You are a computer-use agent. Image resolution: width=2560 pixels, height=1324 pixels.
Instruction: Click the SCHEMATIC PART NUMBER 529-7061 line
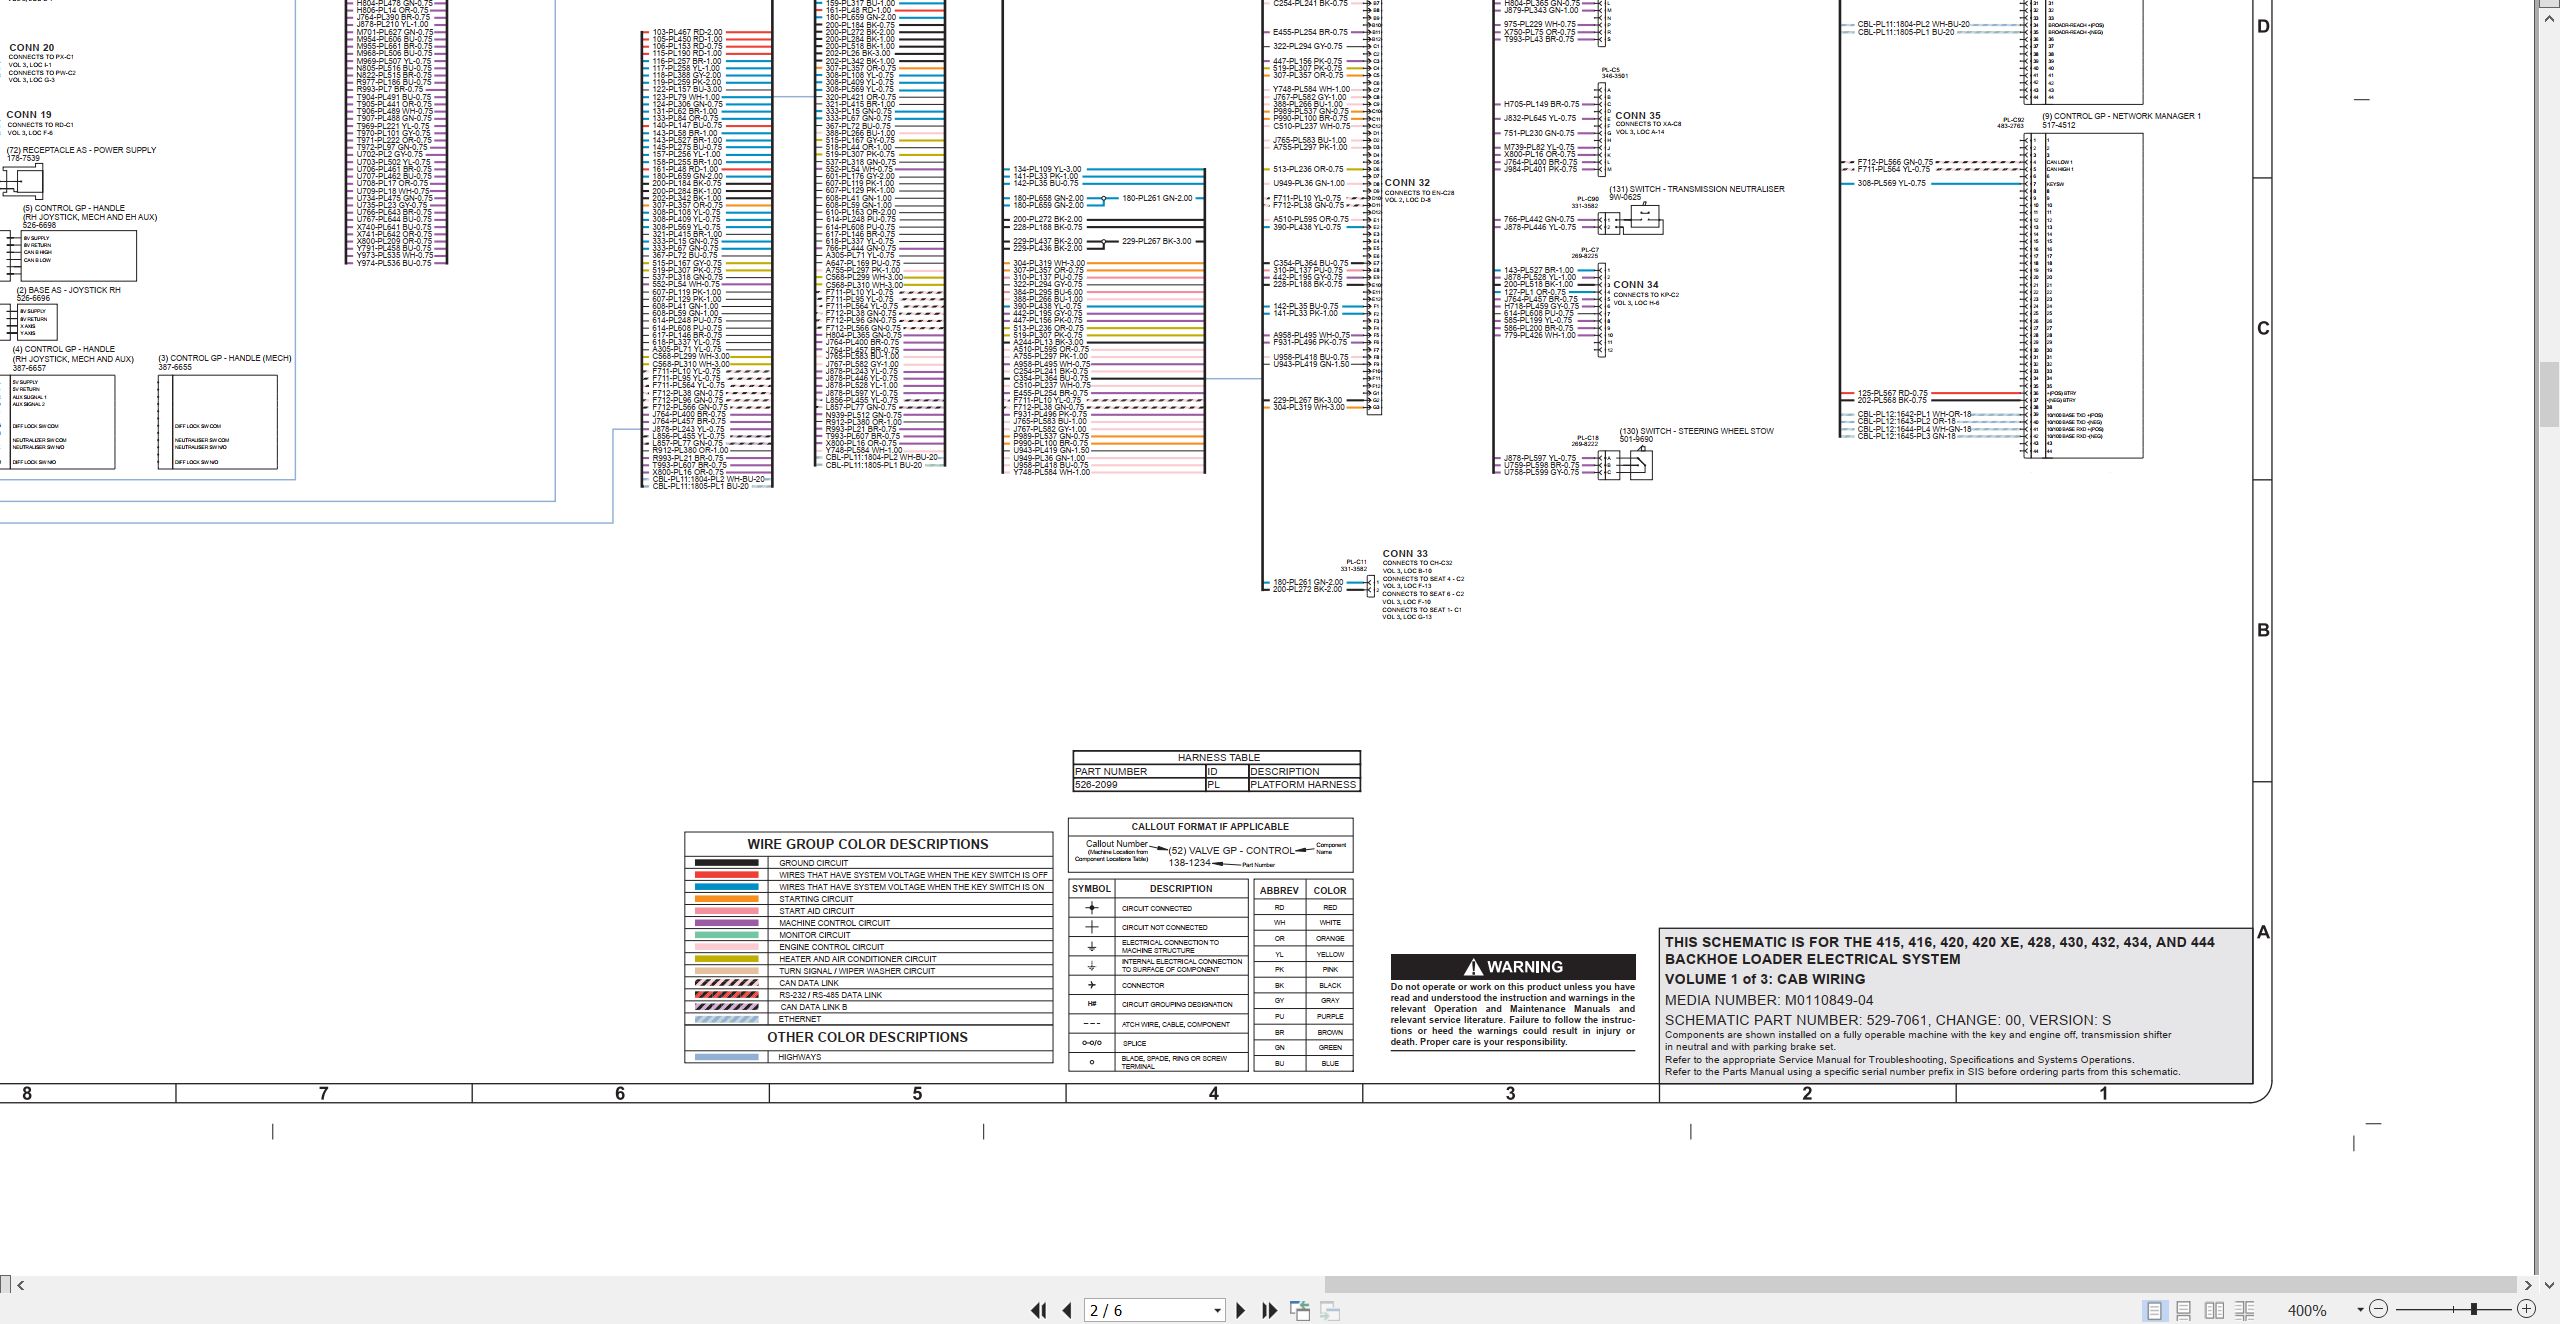click(1888, 1020)
